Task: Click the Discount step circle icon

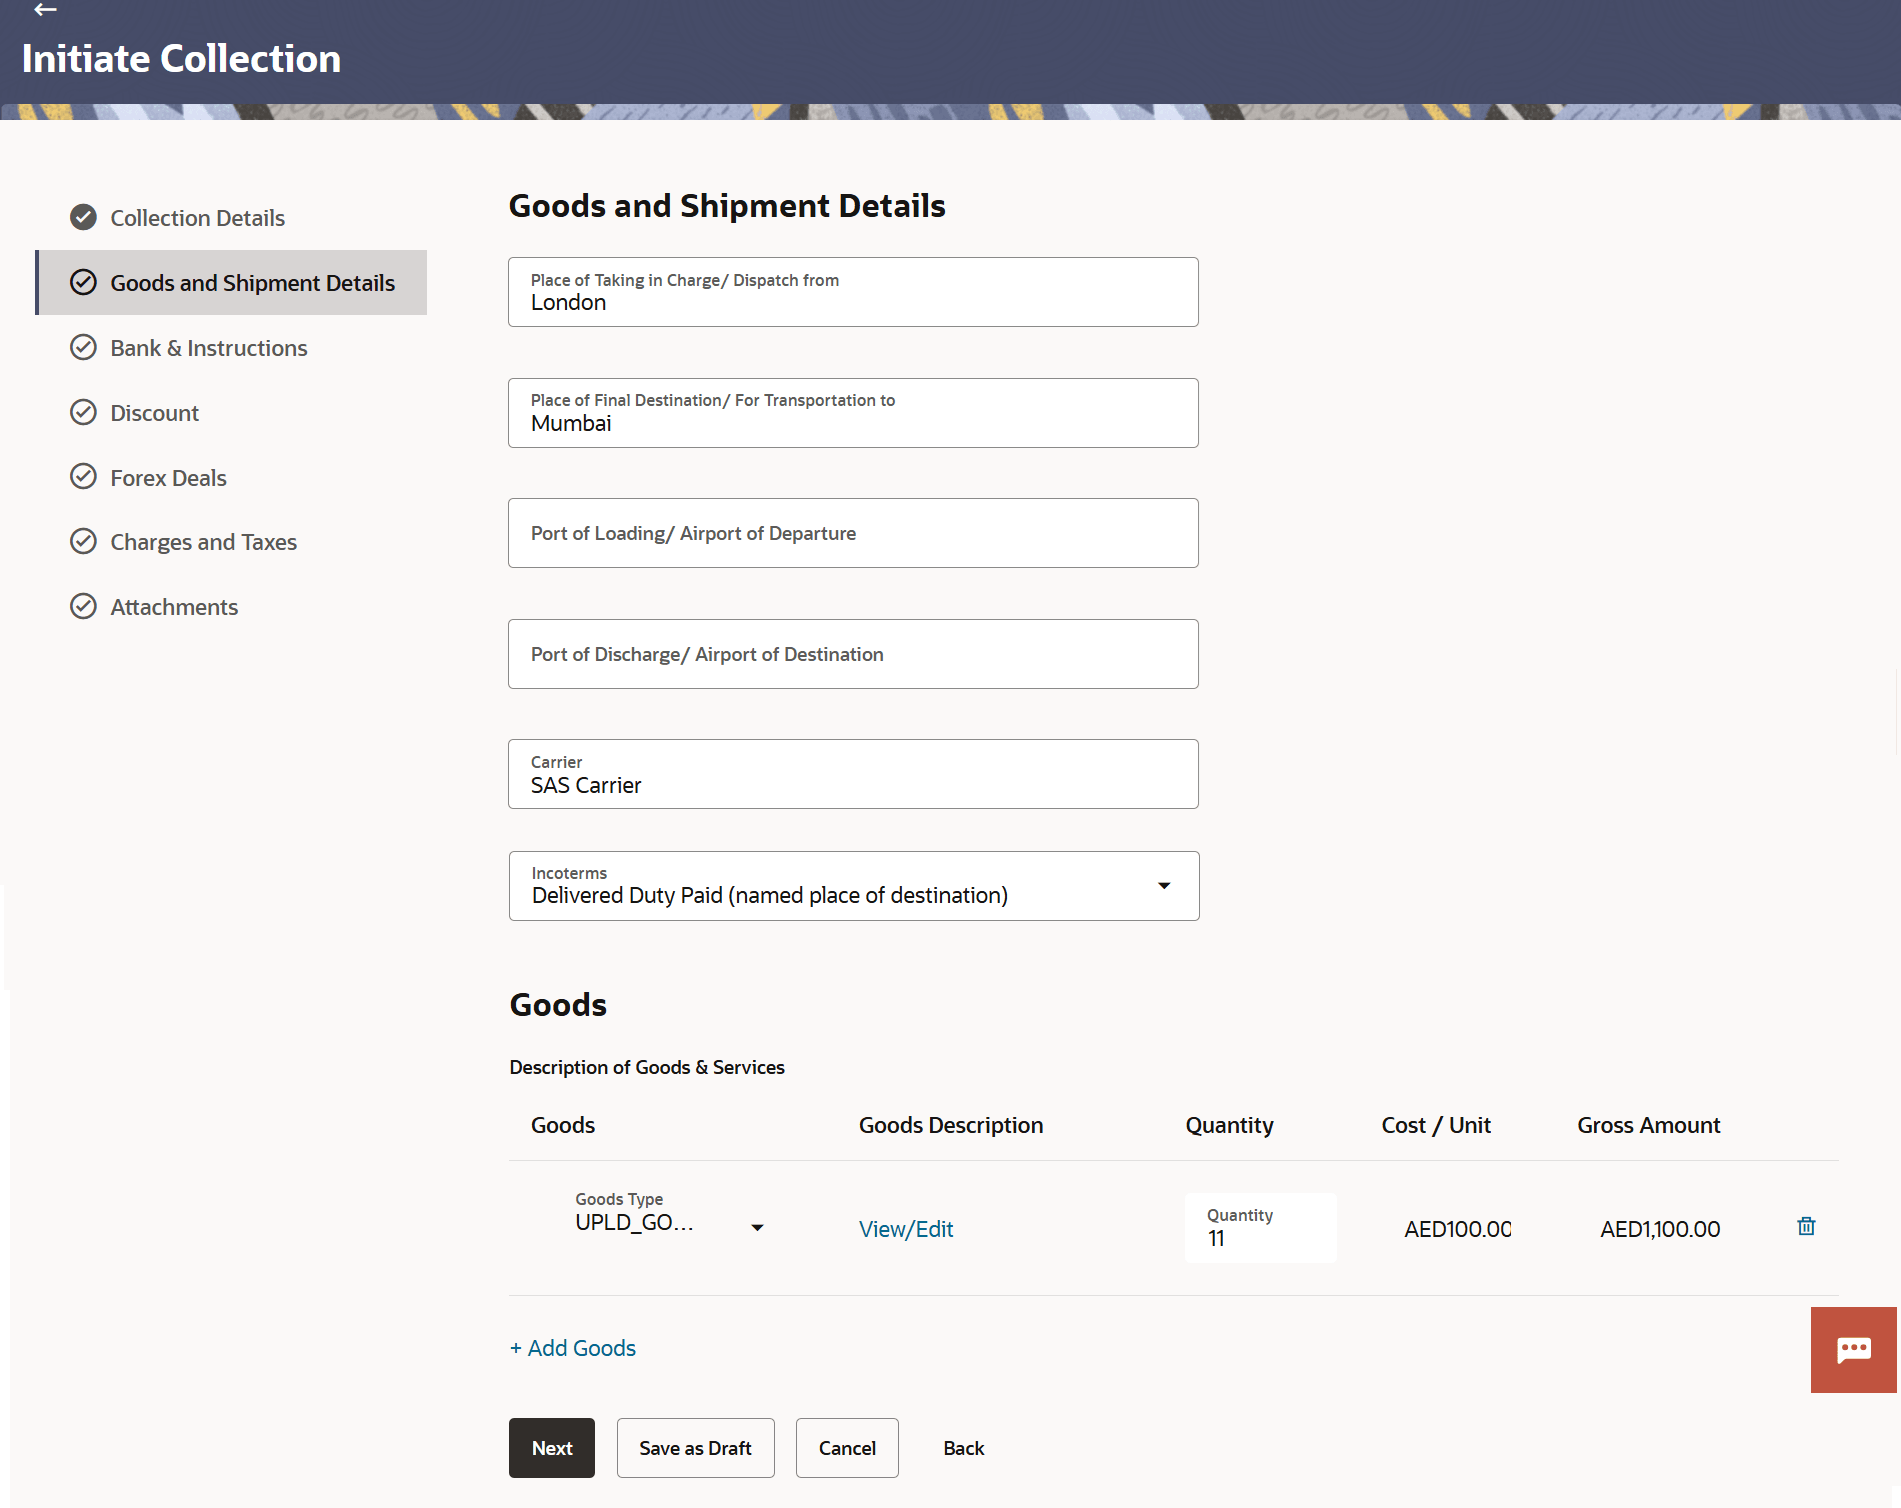Action: (x=83, y=412)
